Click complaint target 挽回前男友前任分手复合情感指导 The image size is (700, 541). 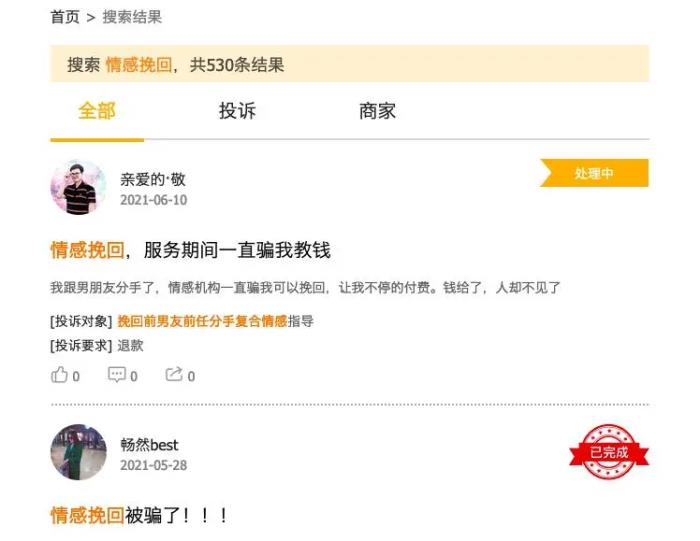[215, 321]
